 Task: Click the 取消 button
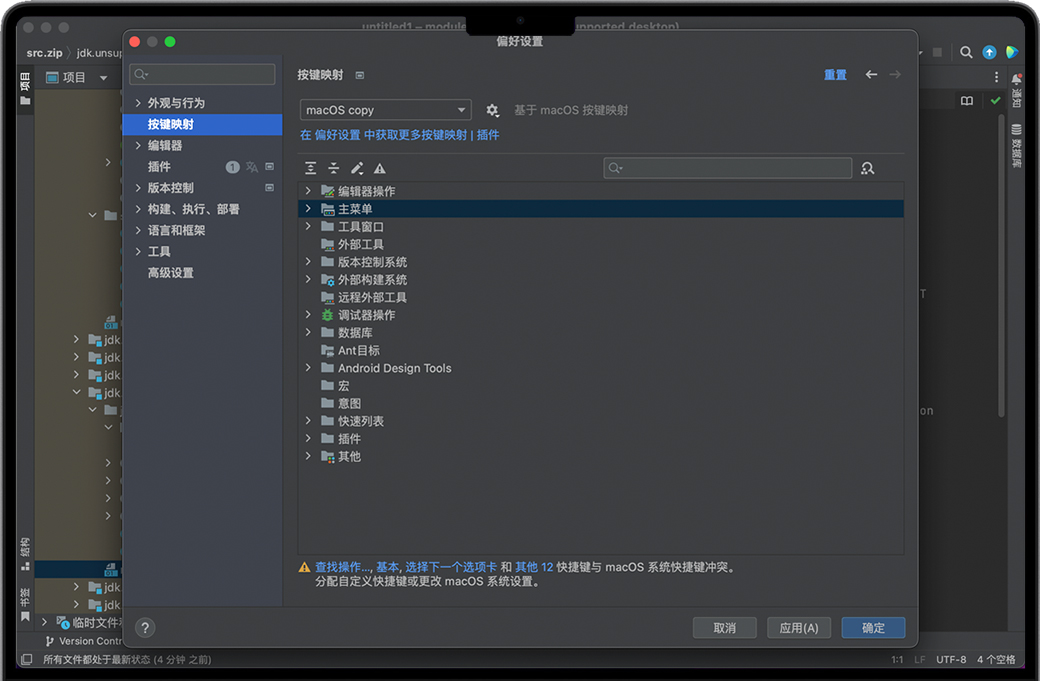pyautogui.click(x=725, y=628)
